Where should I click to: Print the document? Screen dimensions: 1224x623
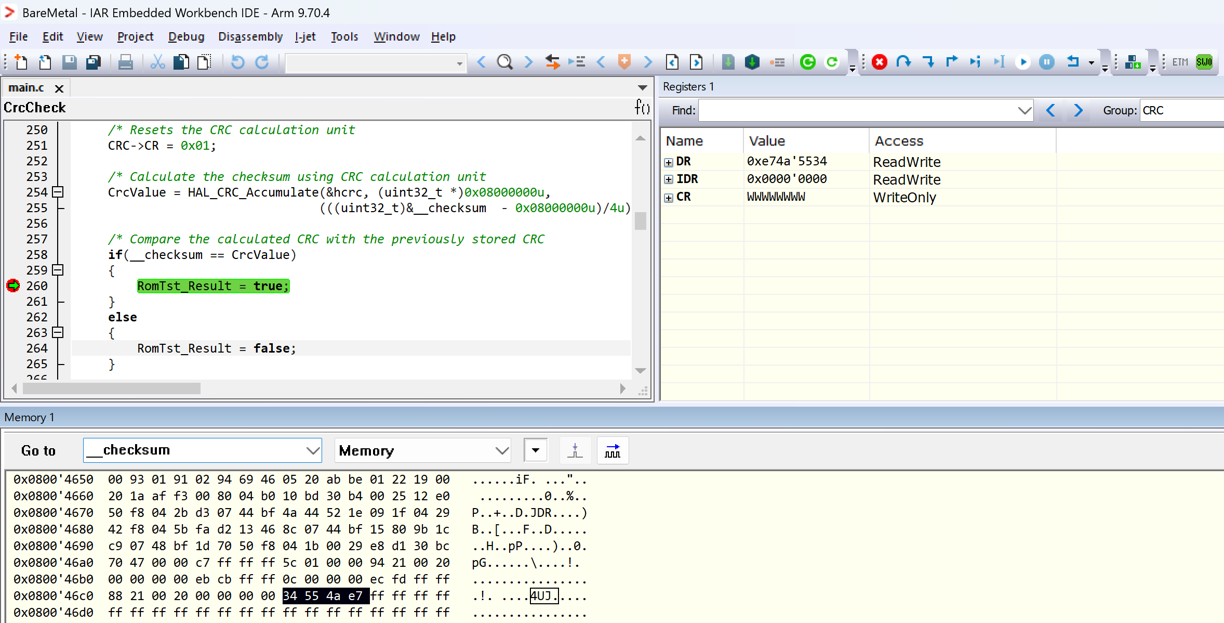click(x=125, y=62)
